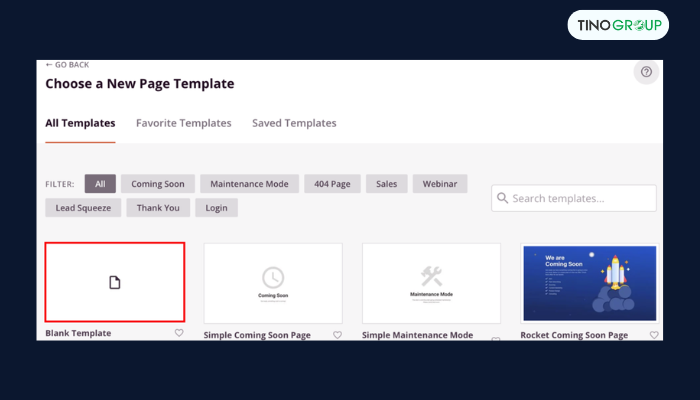Filter templates by Coming Soon
This screenshot has height=400, width=700.
[157, 184]
